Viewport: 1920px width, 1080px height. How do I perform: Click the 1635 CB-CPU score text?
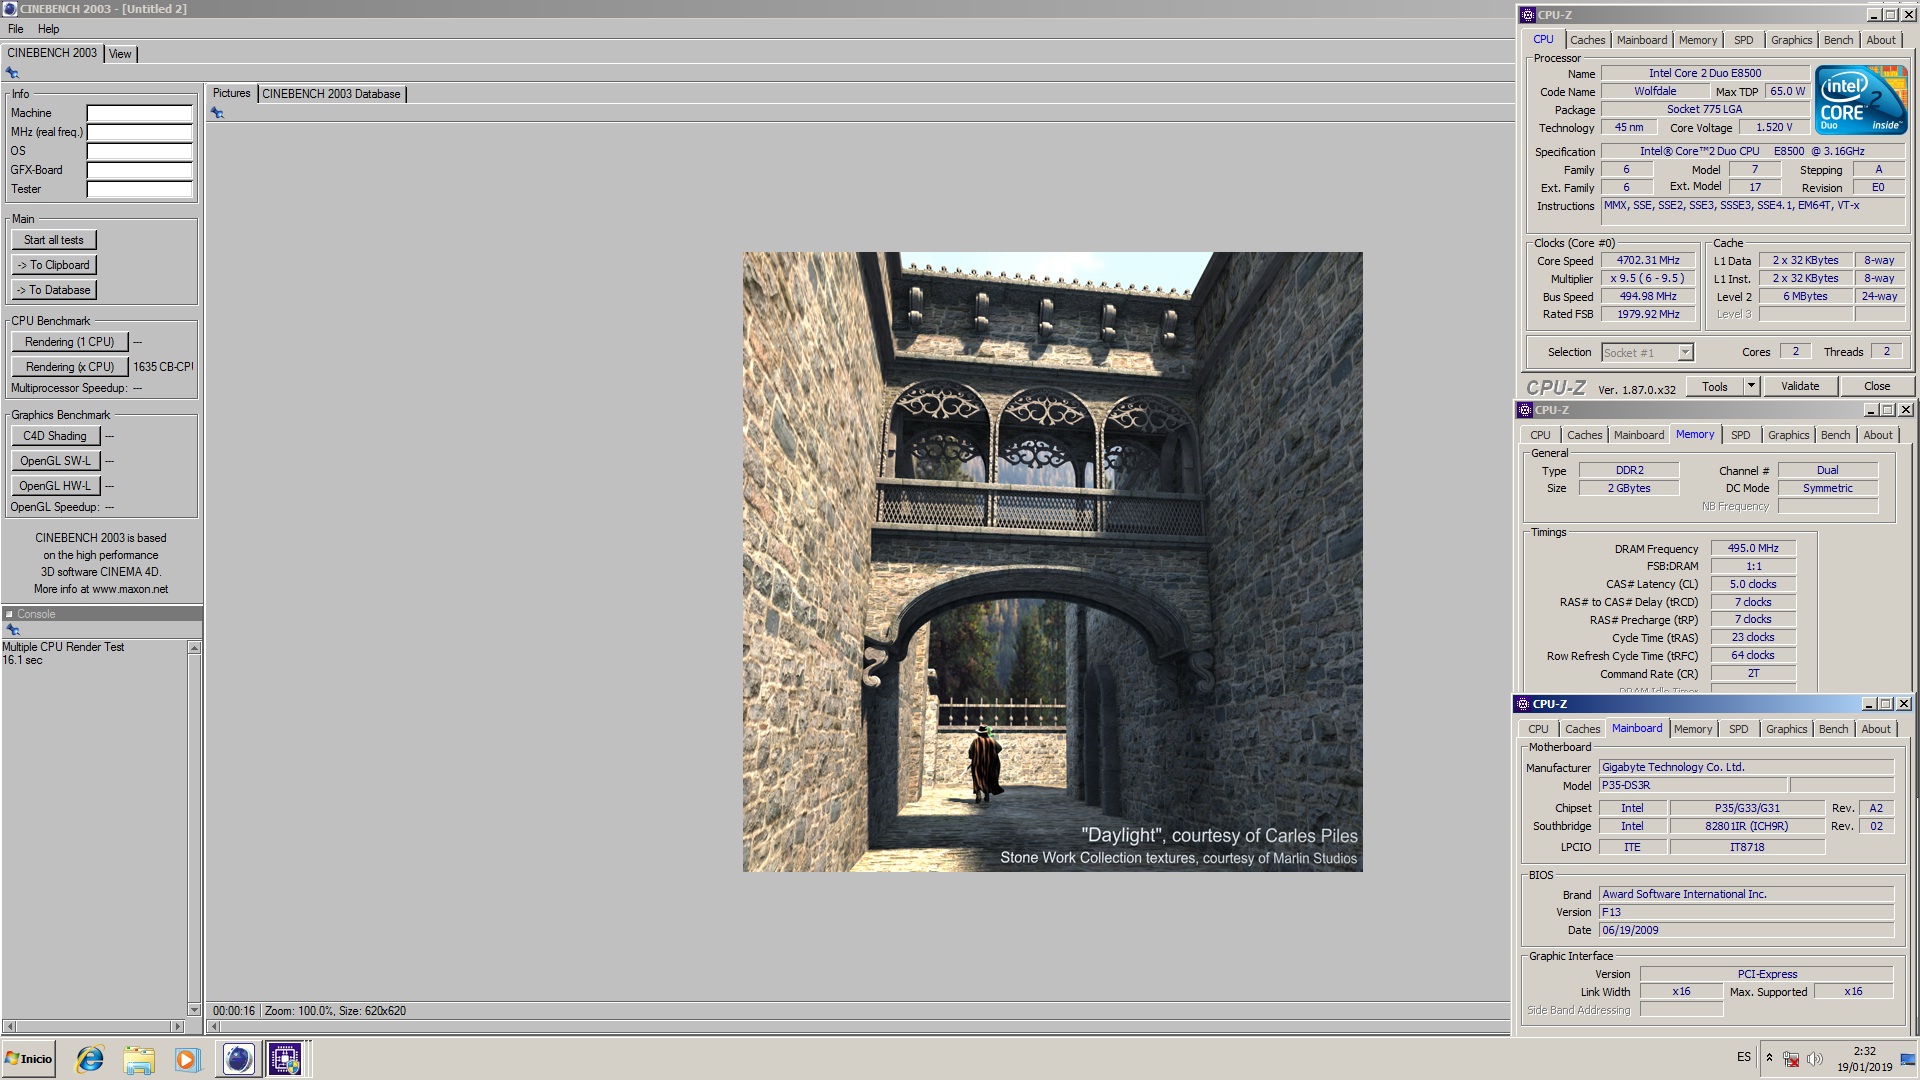163,367
